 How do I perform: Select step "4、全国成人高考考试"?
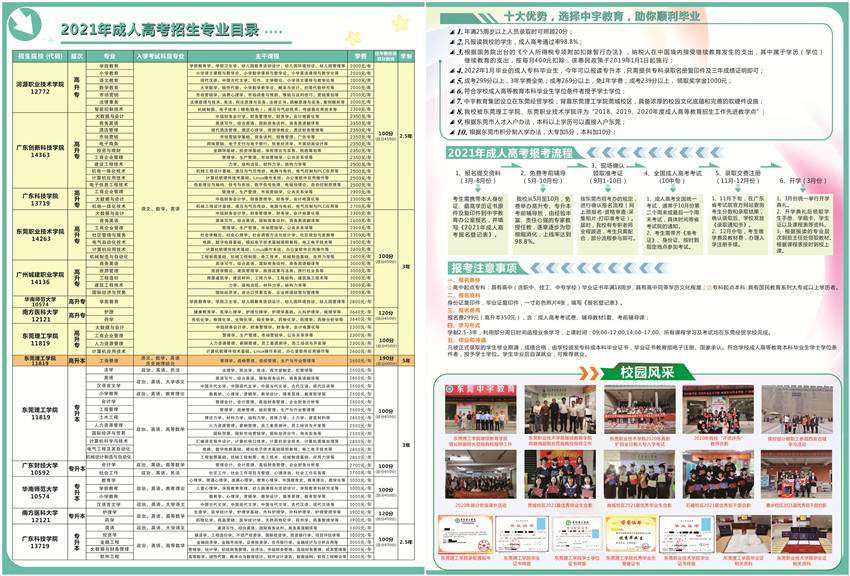pos(672,177)
